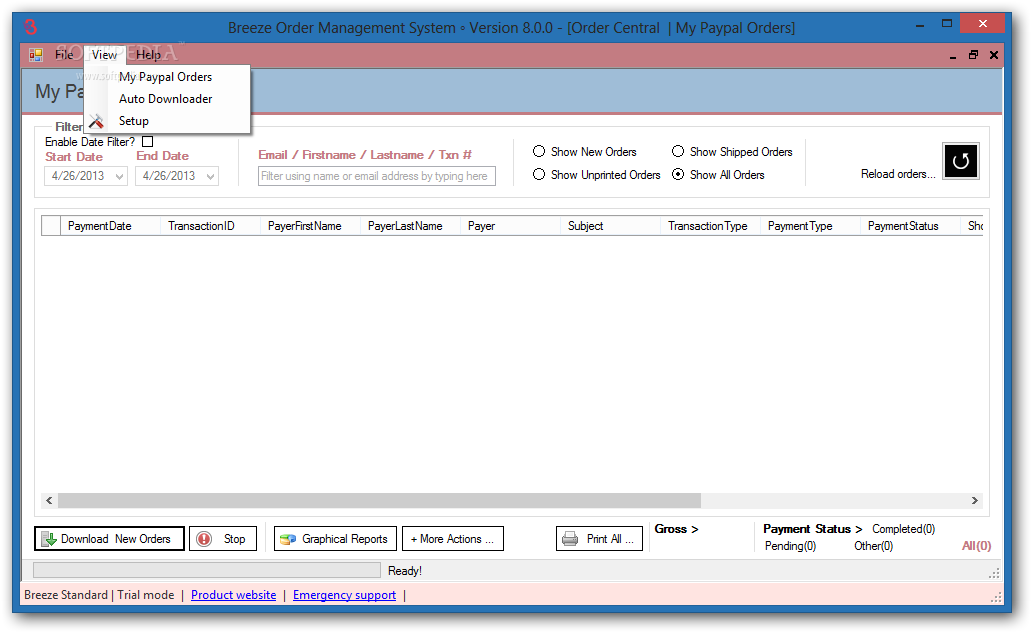Click the Ready! status text

click(x=405, y=570)
